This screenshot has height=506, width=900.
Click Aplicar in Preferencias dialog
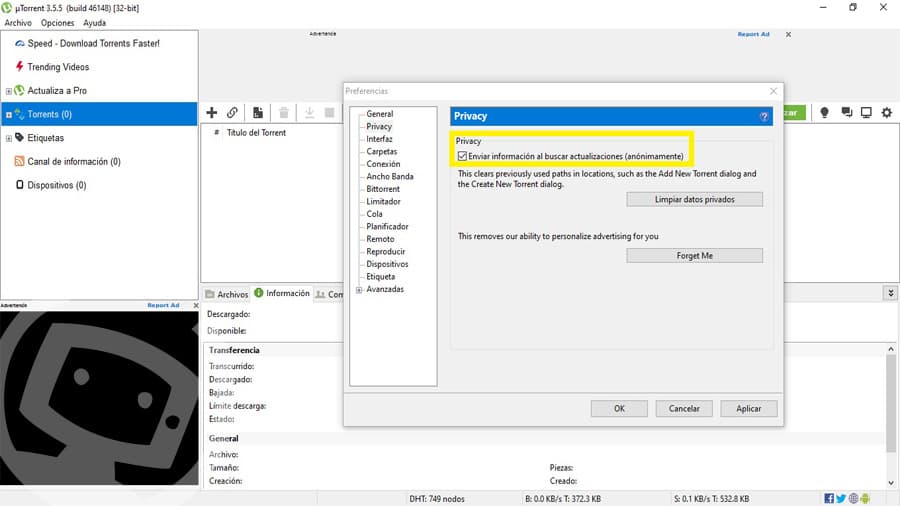[749, 408]
